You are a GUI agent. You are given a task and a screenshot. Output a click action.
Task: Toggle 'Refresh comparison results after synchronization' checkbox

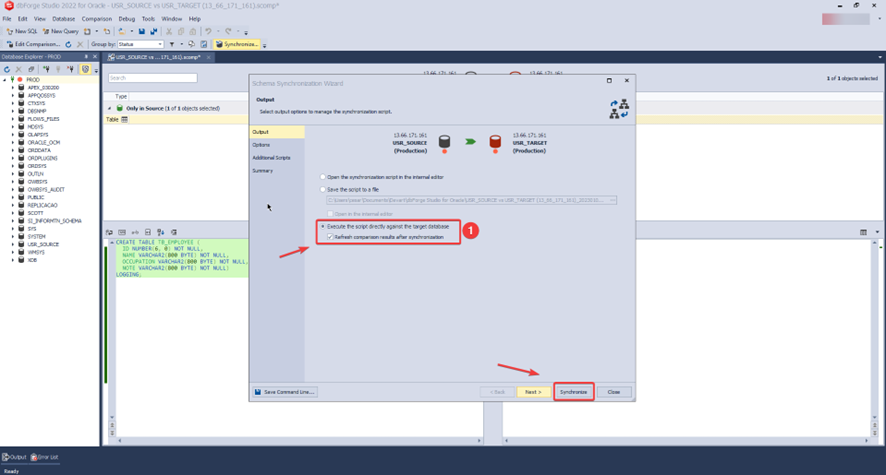click(x=330, y=237)
